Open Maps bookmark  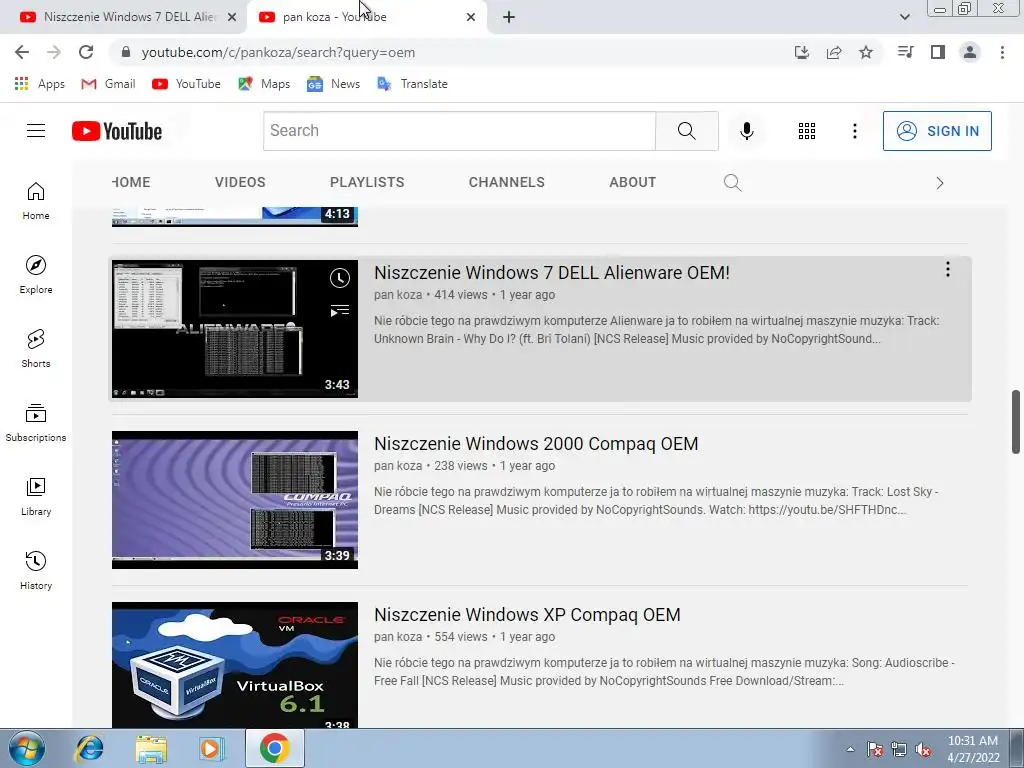(x=264, y=84)
